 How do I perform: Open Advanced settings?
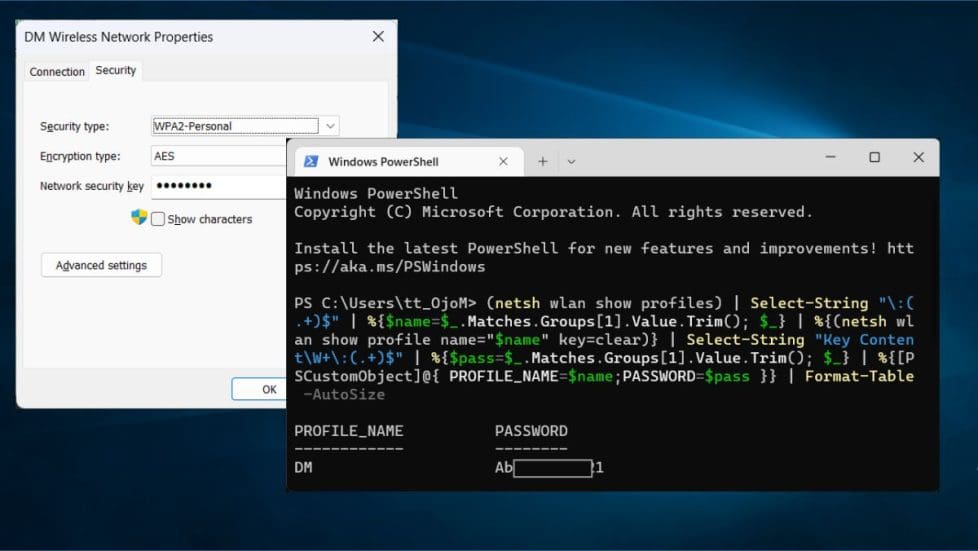101,265
